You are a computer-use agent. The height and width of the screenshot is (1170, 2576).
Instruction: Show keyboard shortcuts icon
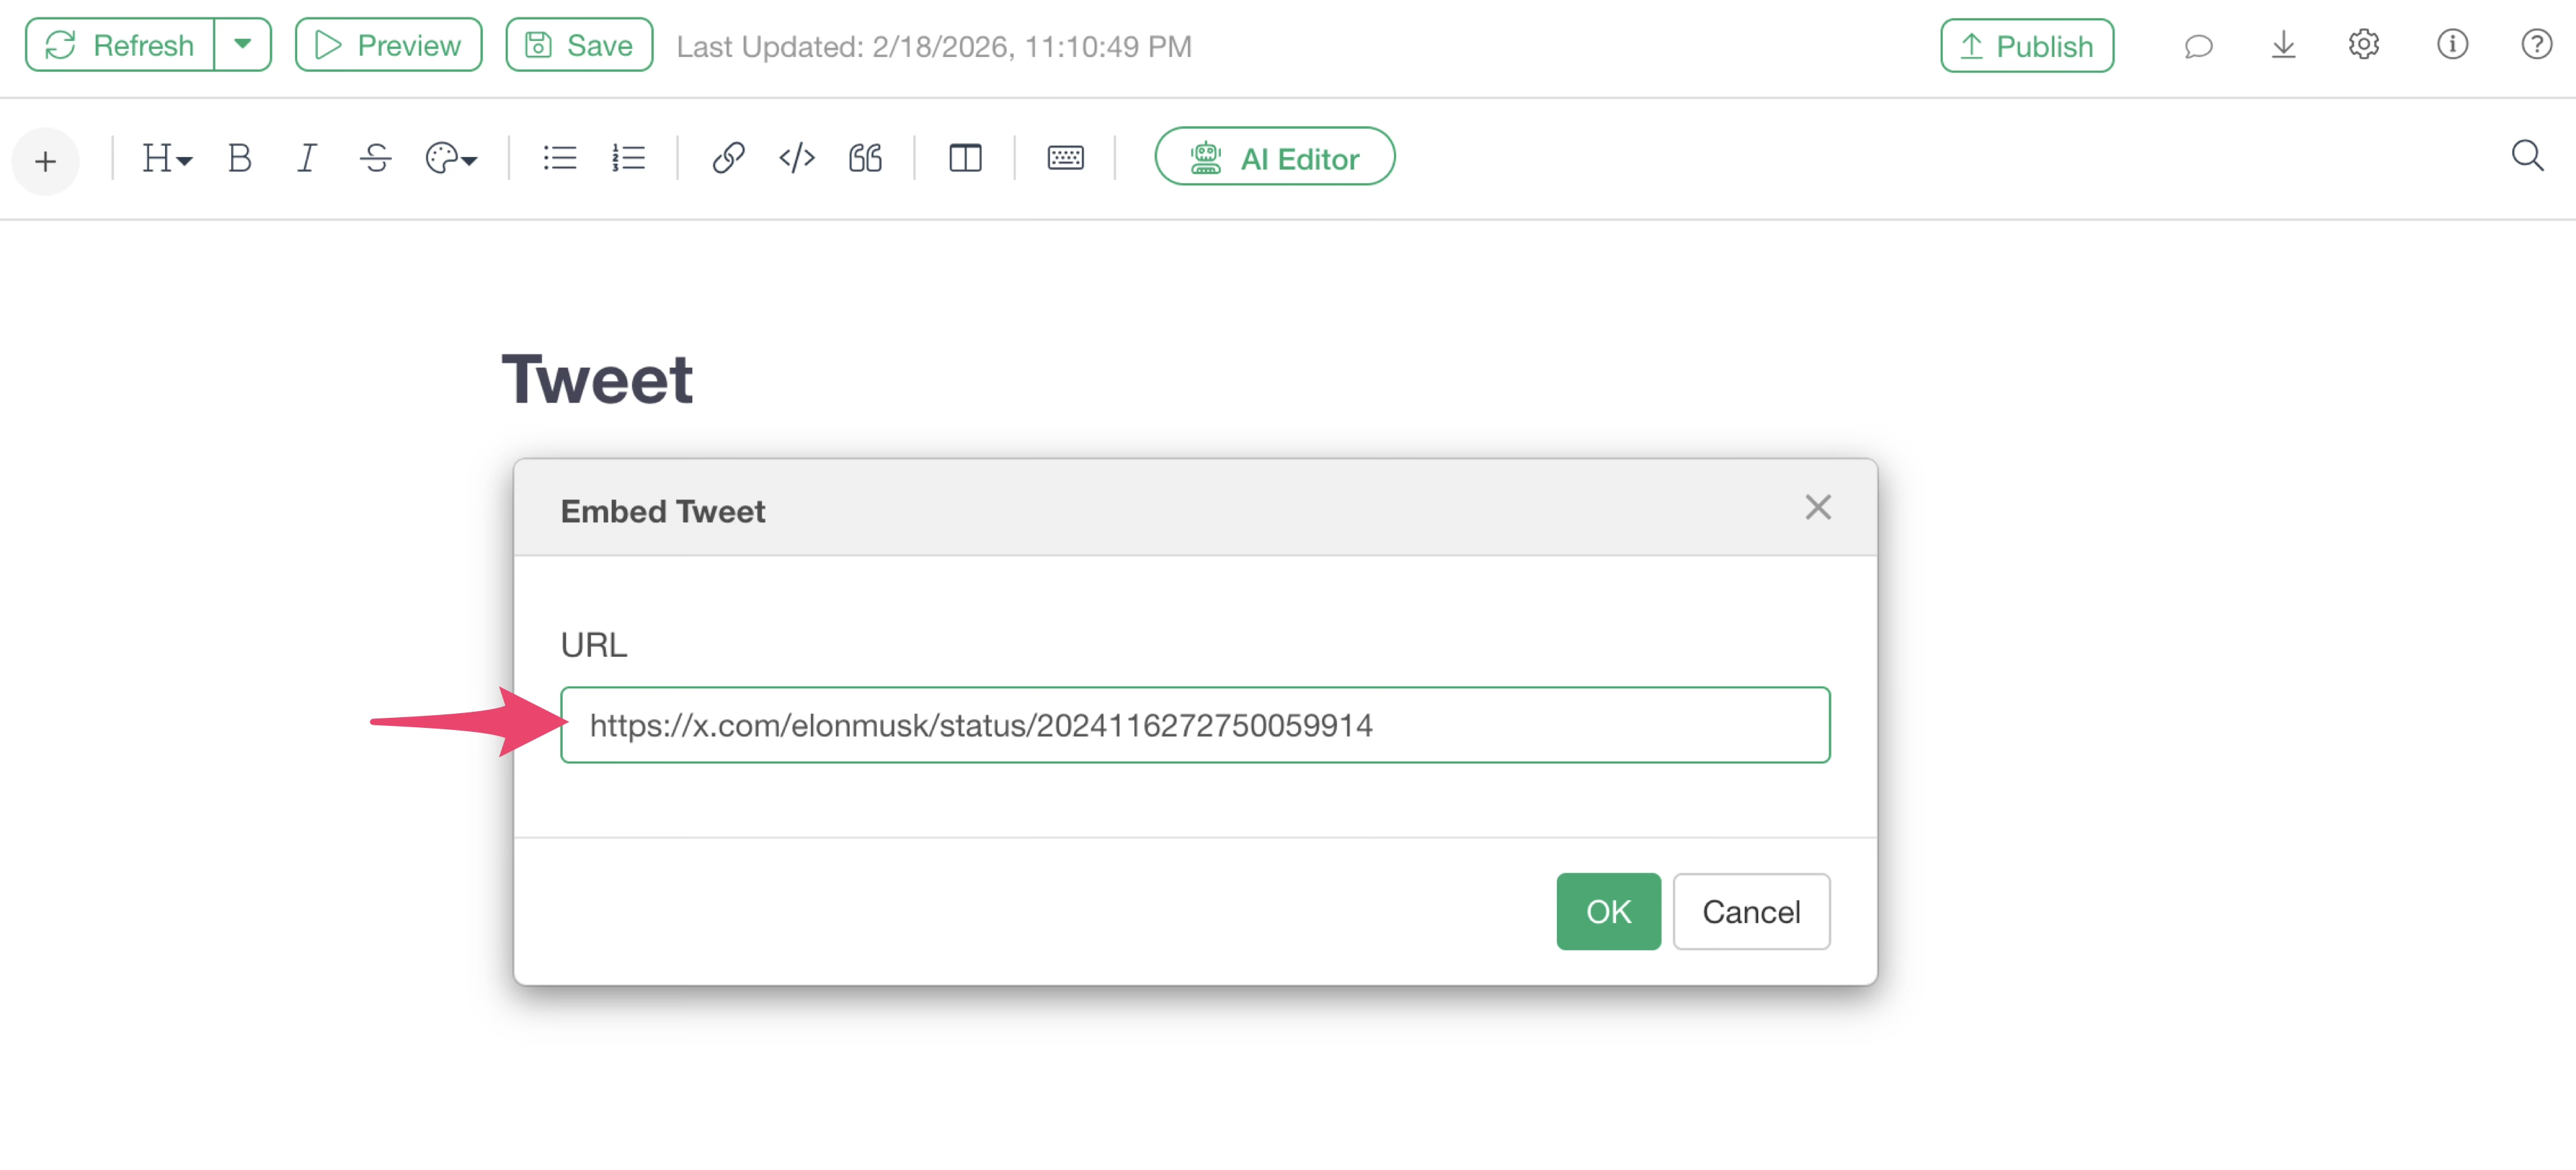1065,158
